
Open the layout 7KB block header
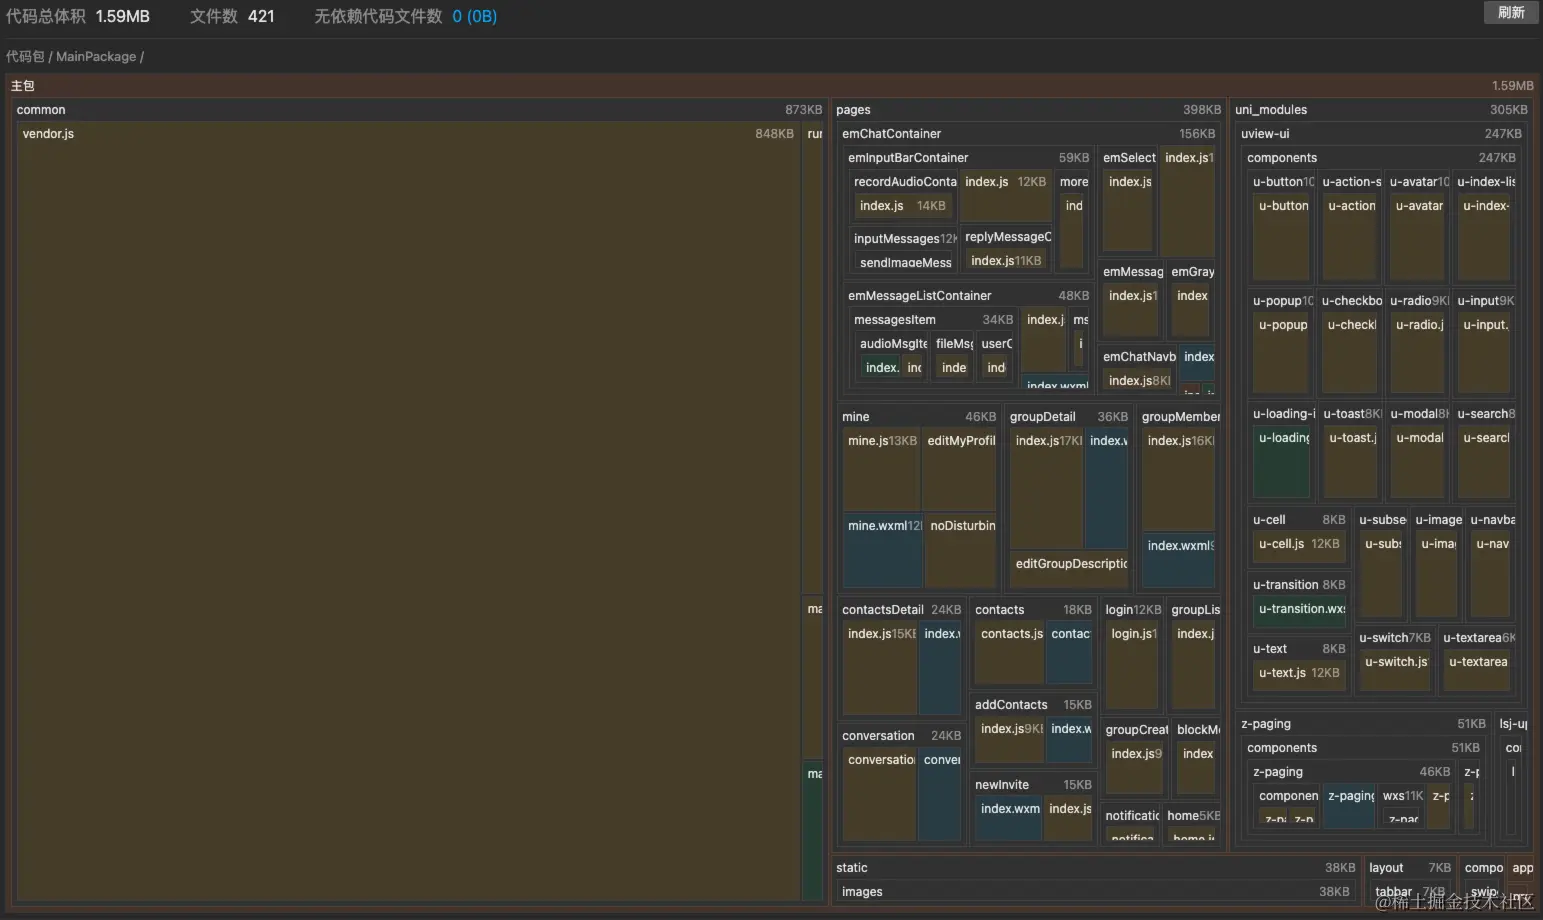coord(1409,868)
